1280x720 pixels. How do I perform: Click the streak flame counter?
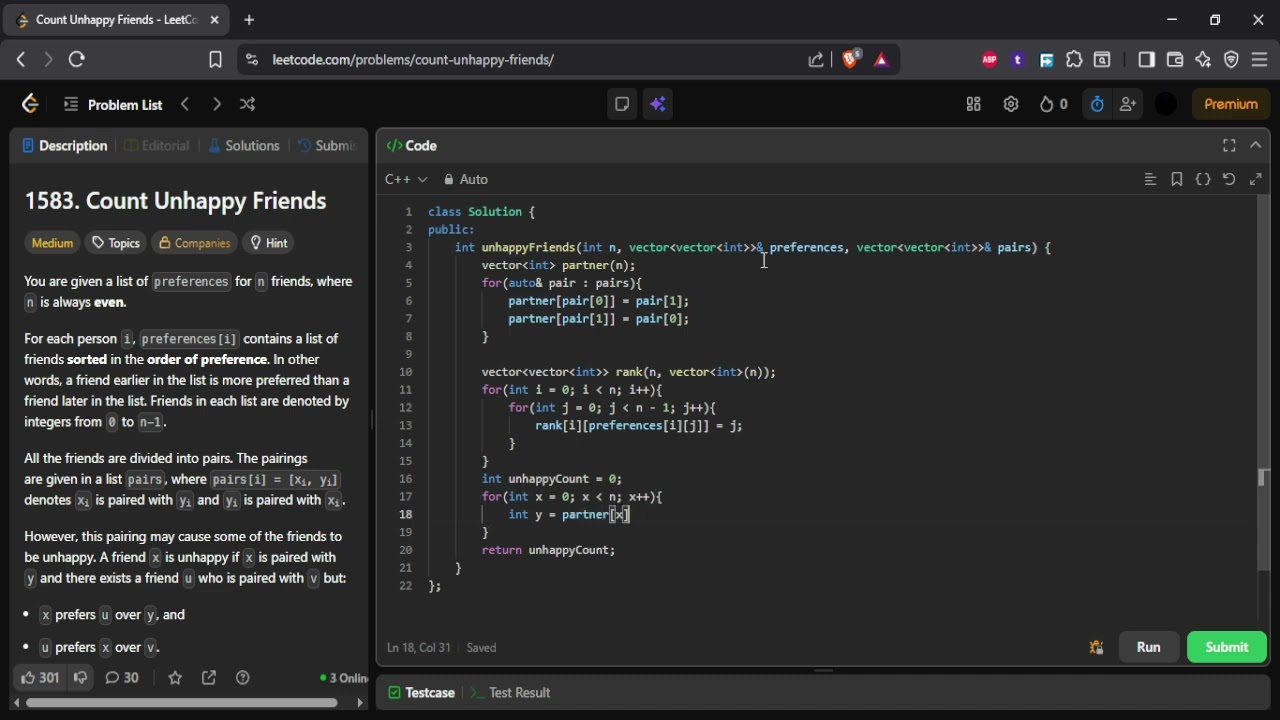(1053, 104)
